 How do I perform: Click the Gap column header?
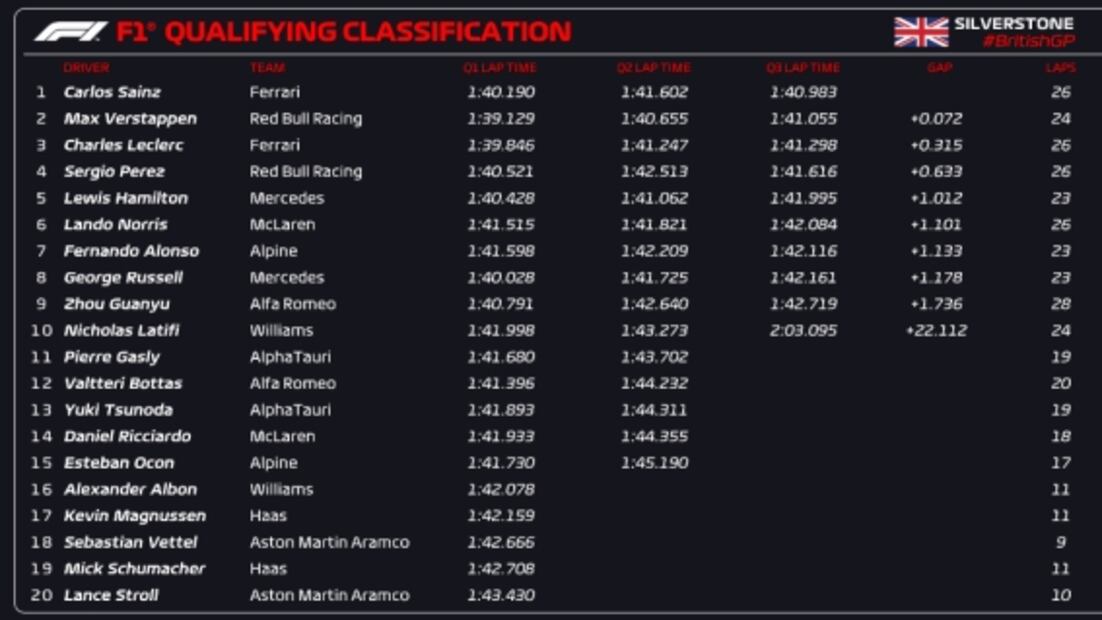pos(939,68)
